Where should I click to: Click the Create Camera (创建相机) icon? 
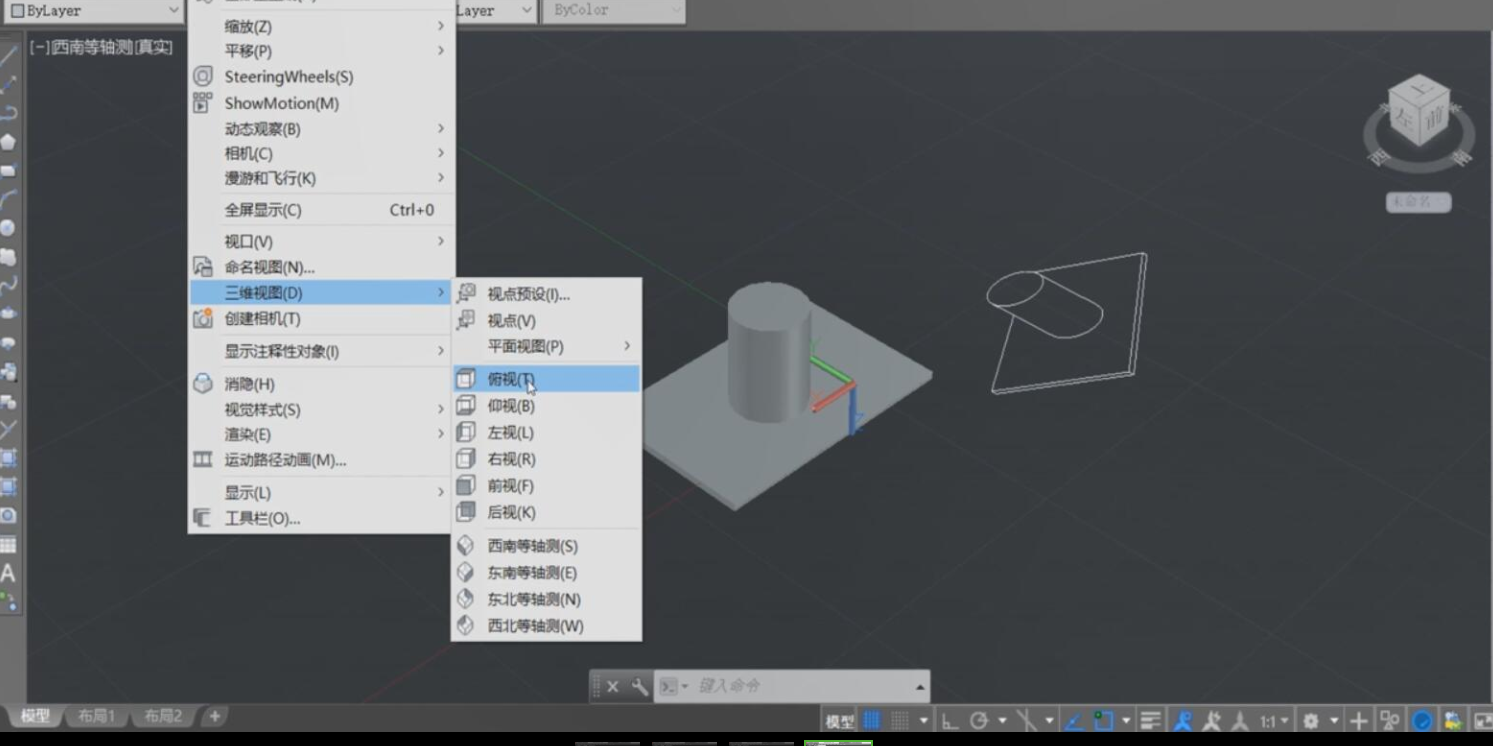pos(203,318)
